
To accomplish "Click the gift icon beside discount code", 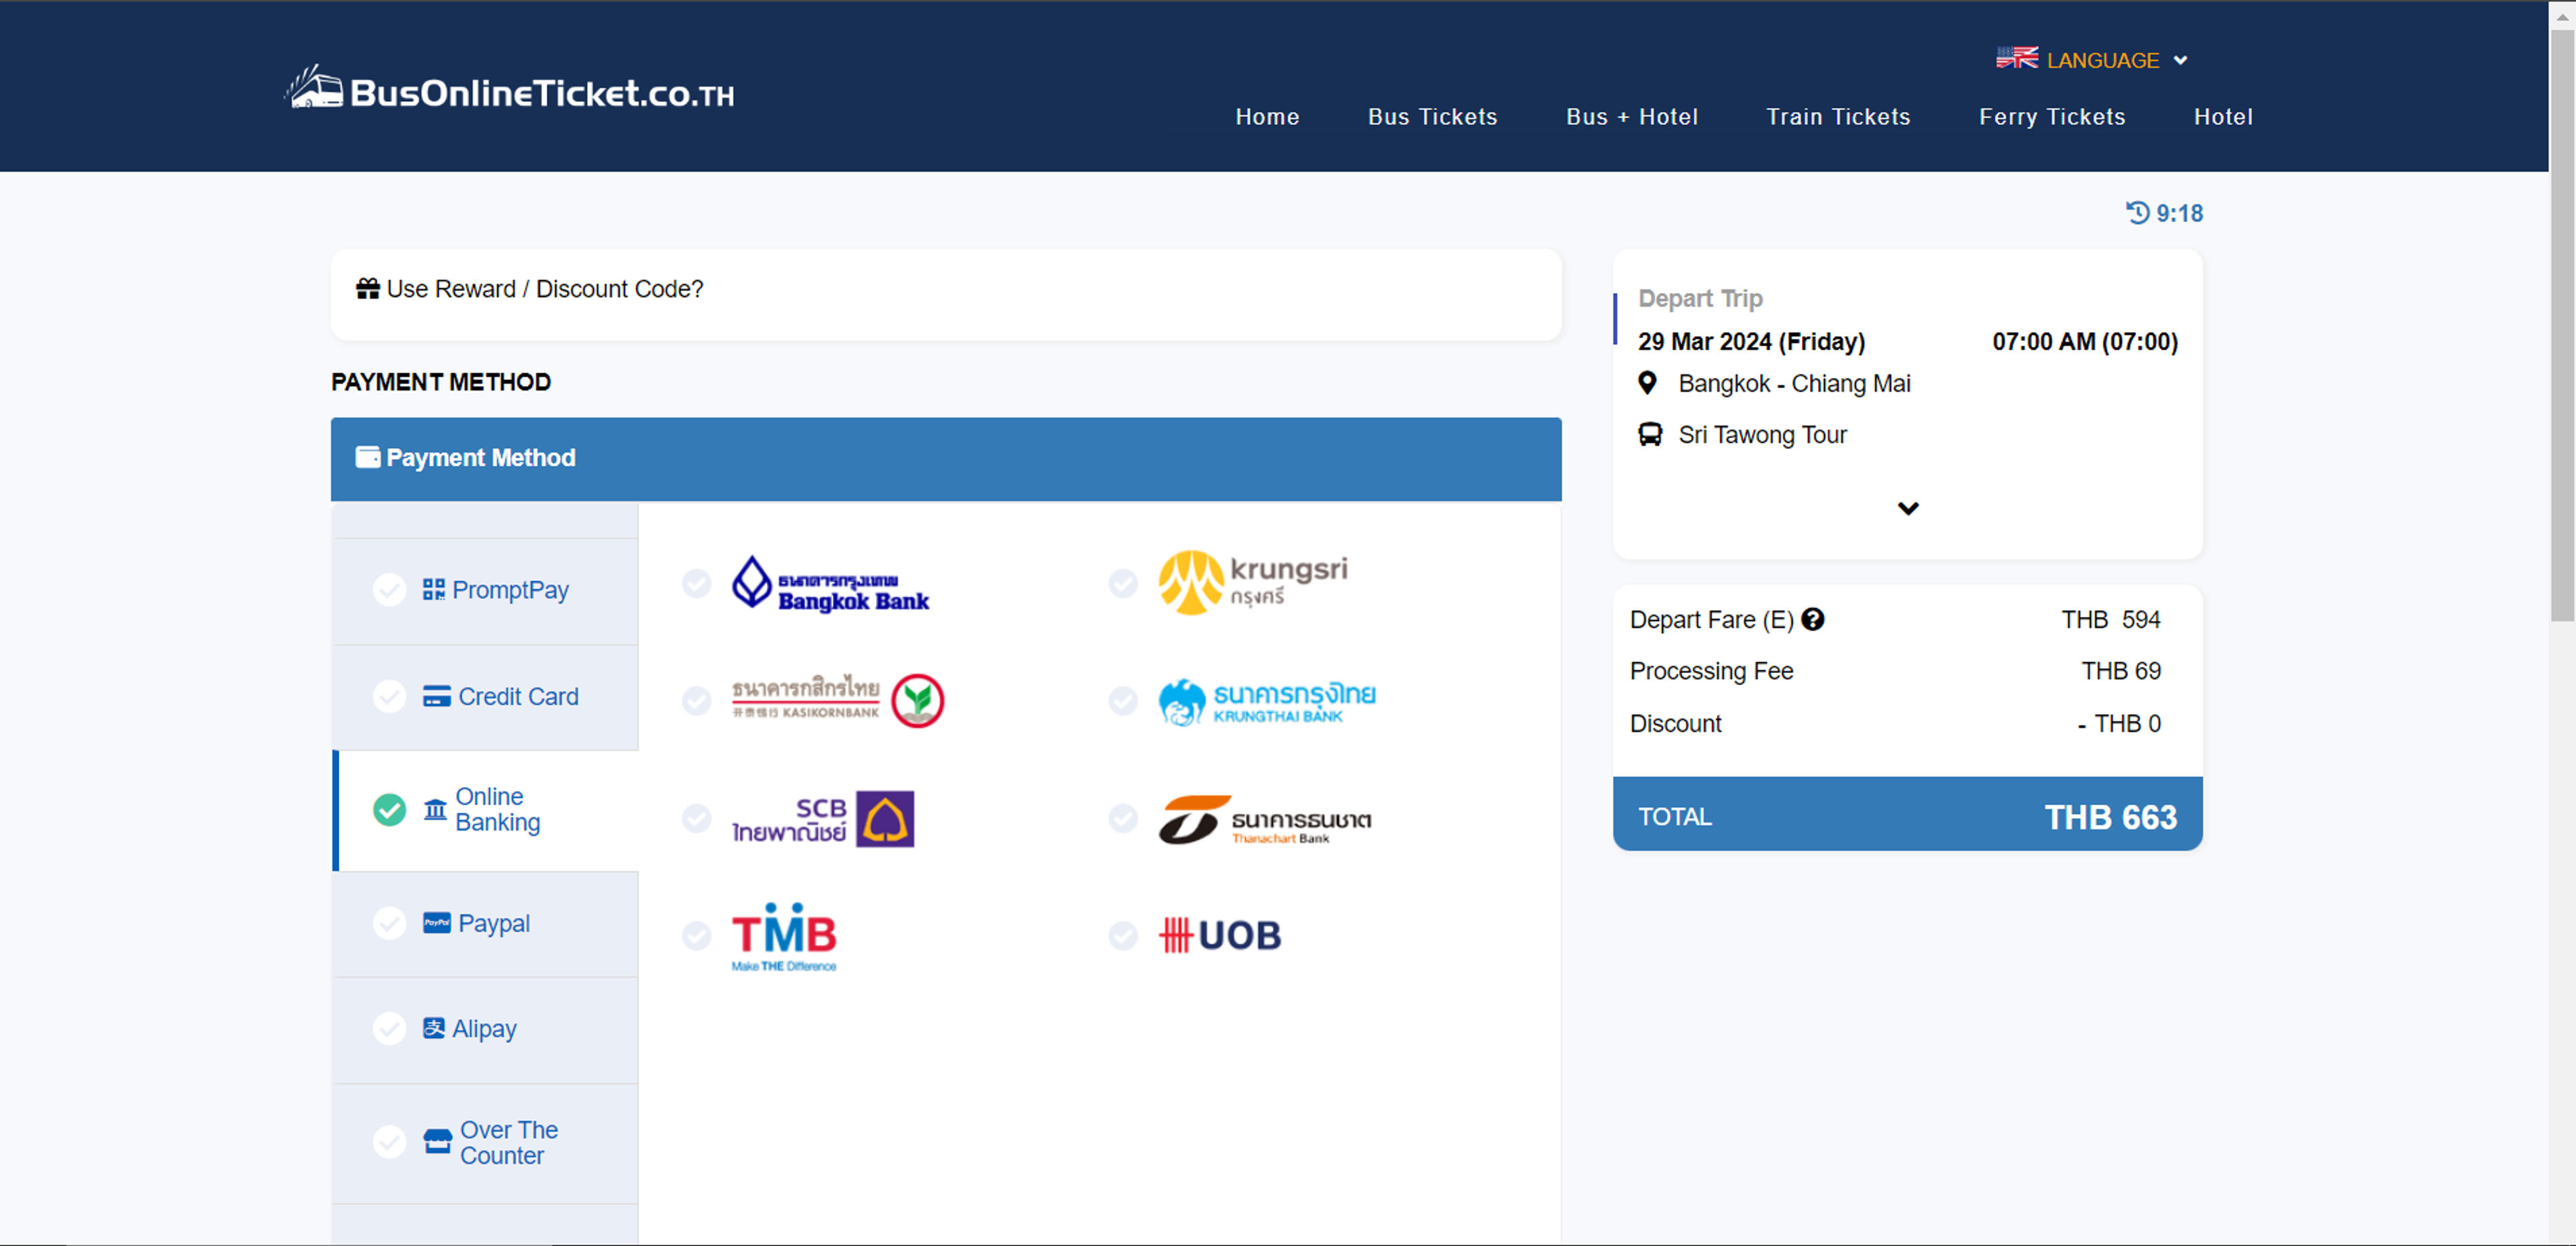I will coord(368,289).
